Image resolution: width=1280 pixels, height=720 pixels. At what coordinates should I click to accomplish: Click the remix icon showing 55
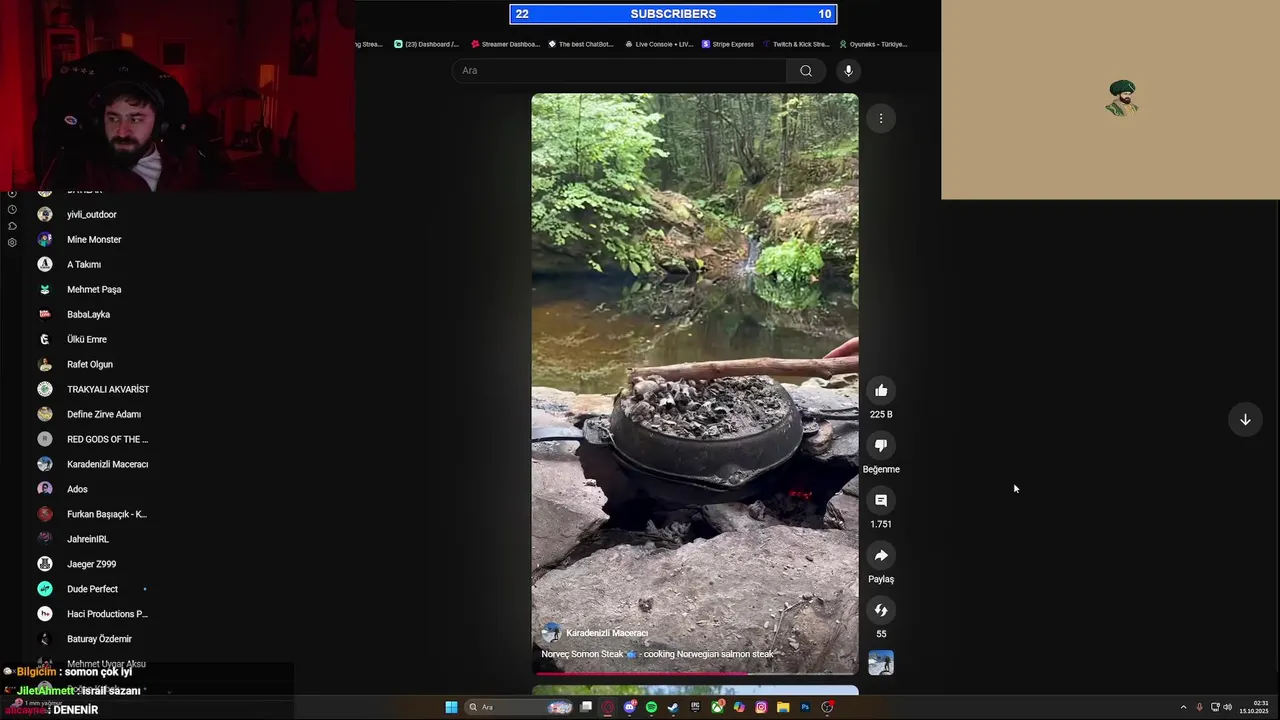pyautogui.click(x=881, y=610)
